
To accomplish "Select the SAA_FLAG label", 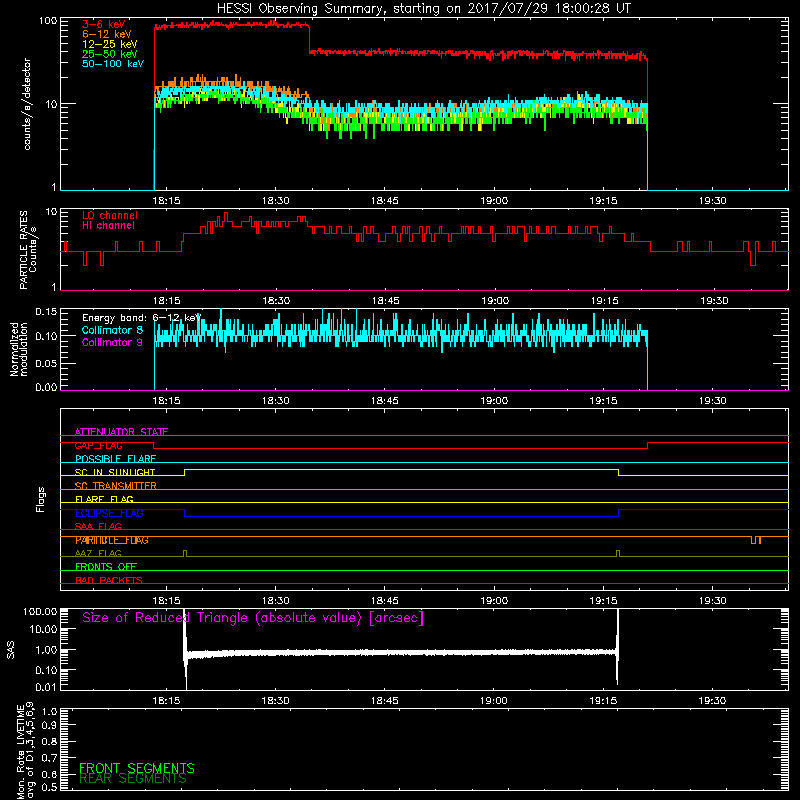I will 98,527.
